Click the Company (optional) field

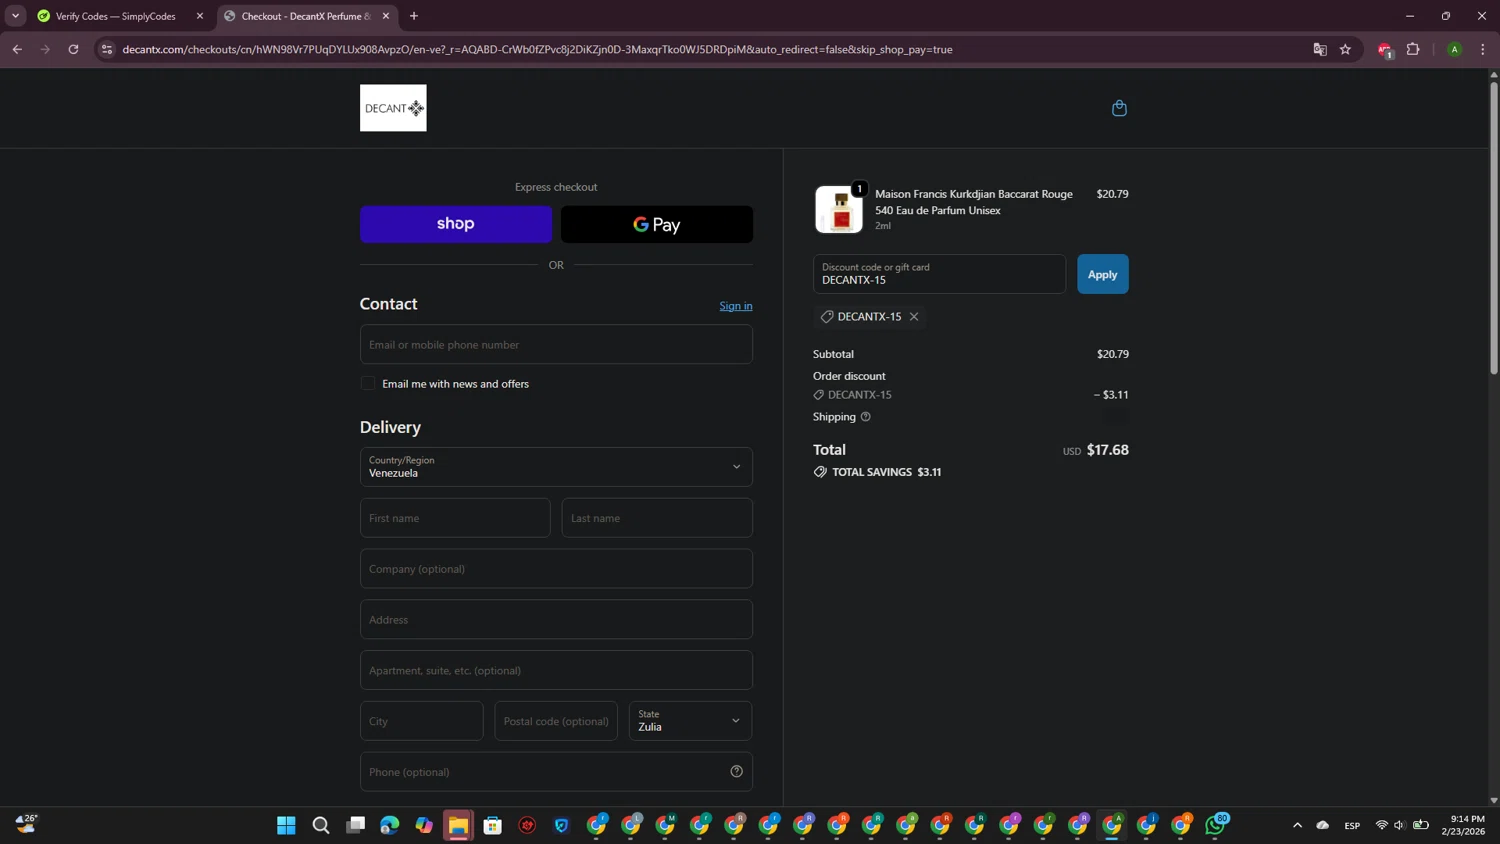(x=556, y=569)
